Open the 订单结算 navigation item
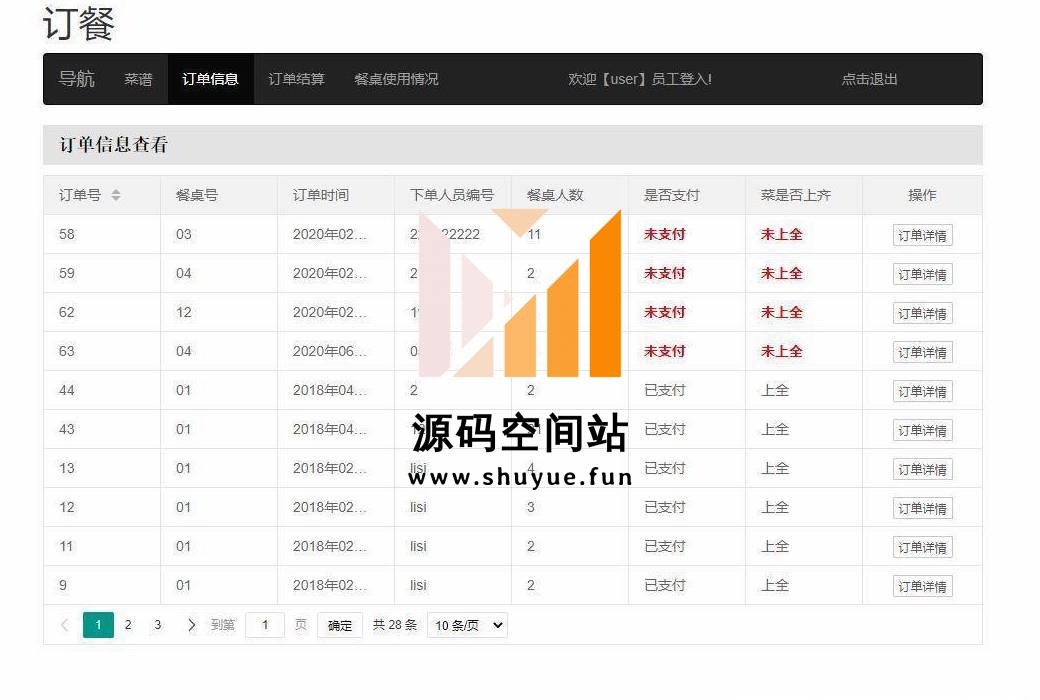 click(x=296, y=79)
